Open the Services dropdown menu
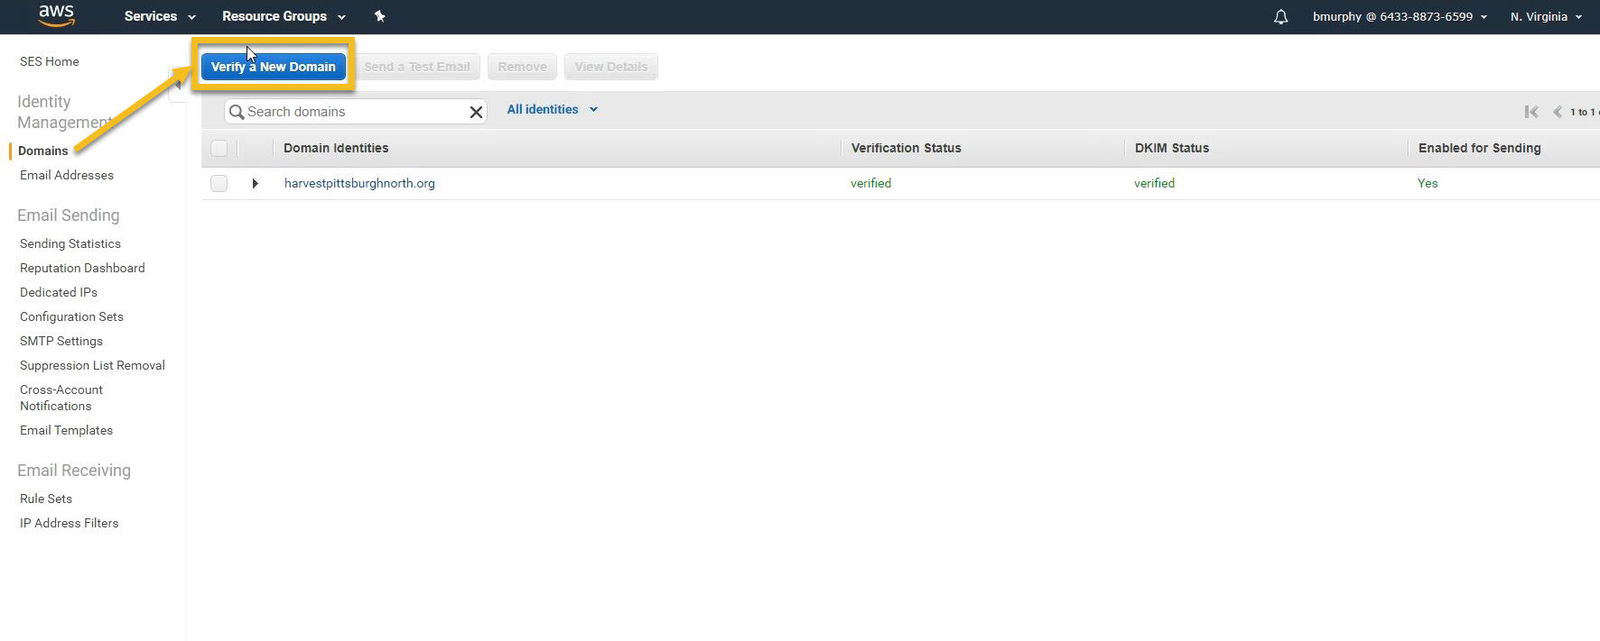1600x641 pixels. pos(160,16)
